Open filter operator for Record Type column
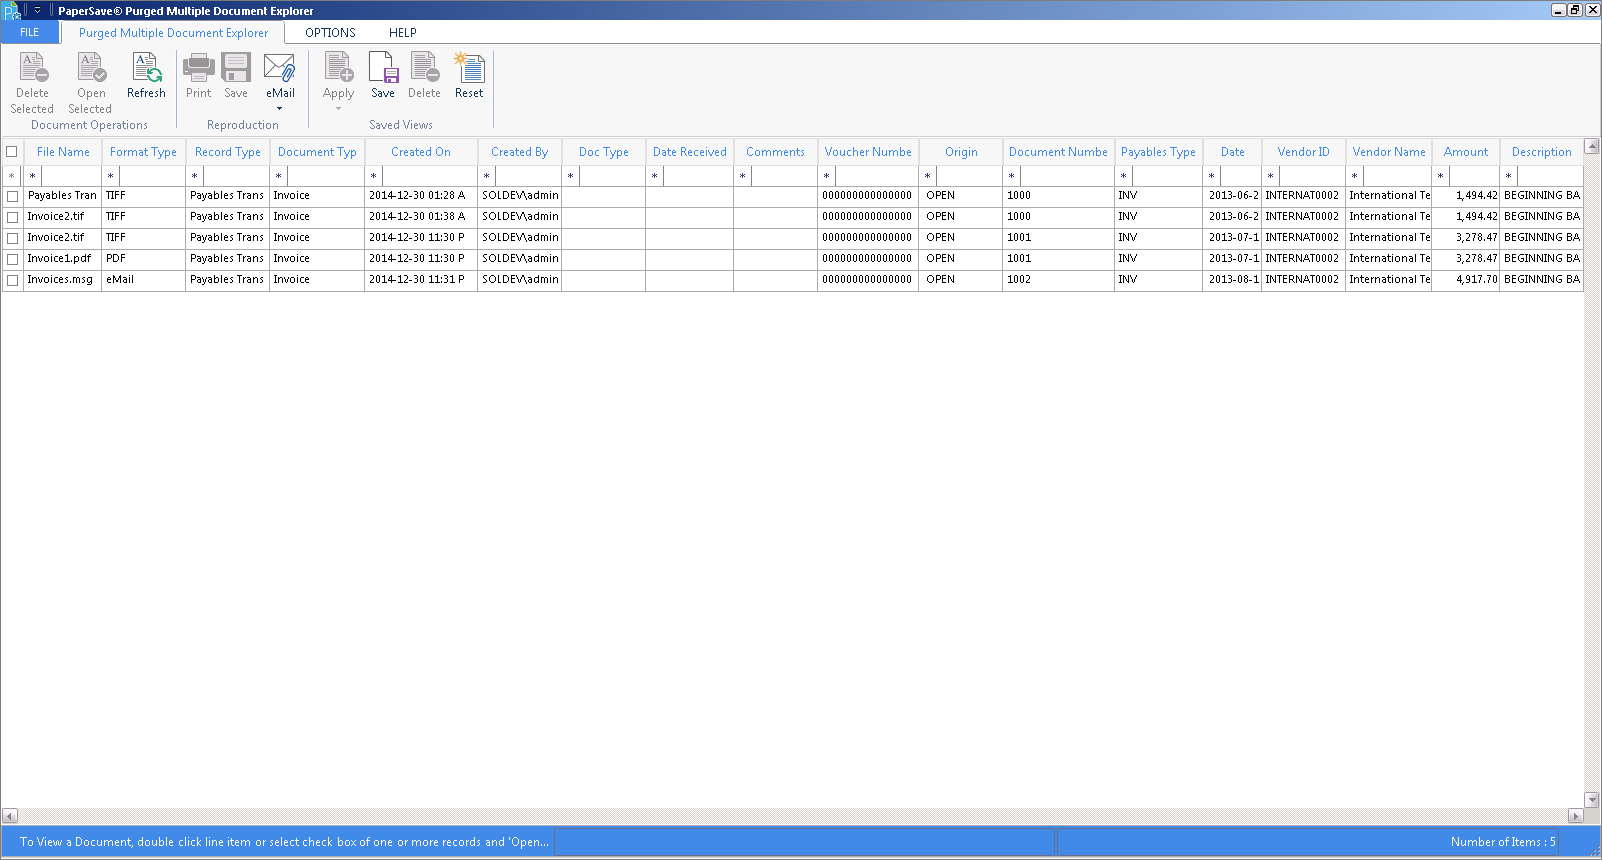The image size is (1602, 860). pyautogui.click(x=195, y=176)
